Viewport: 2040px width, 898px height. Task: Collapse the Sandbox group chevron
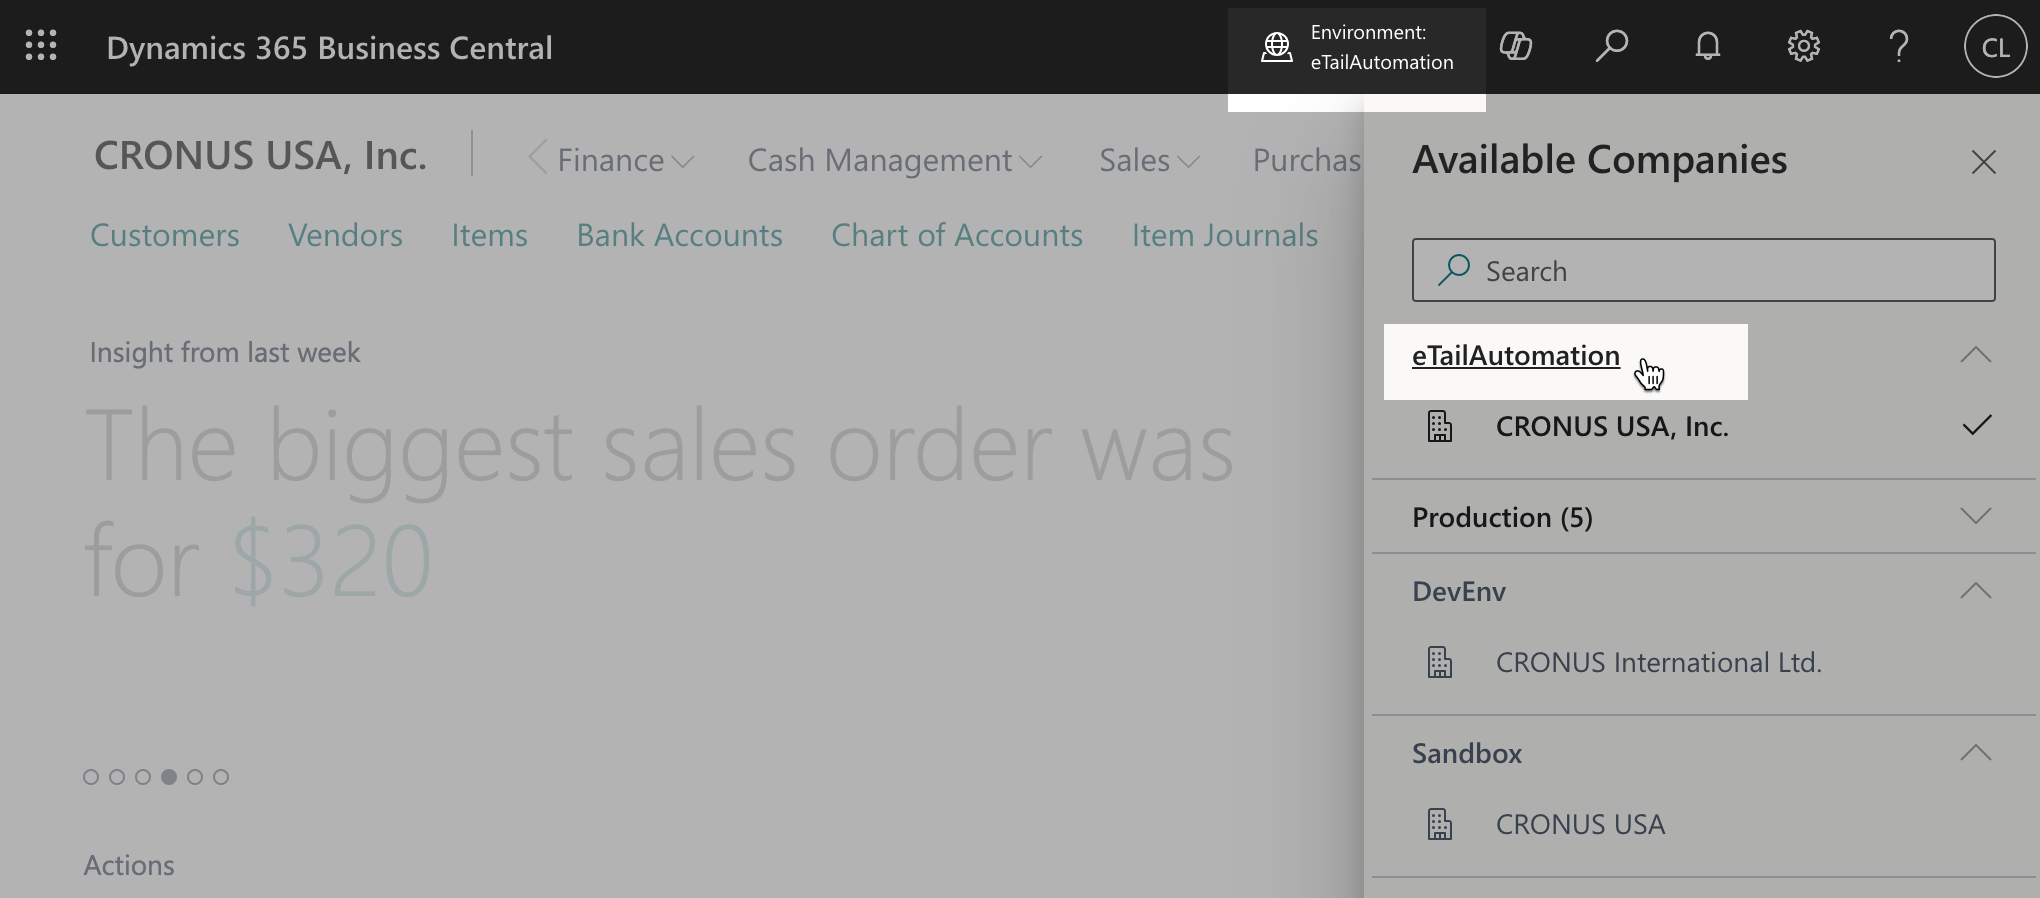tap(1976, 753)
